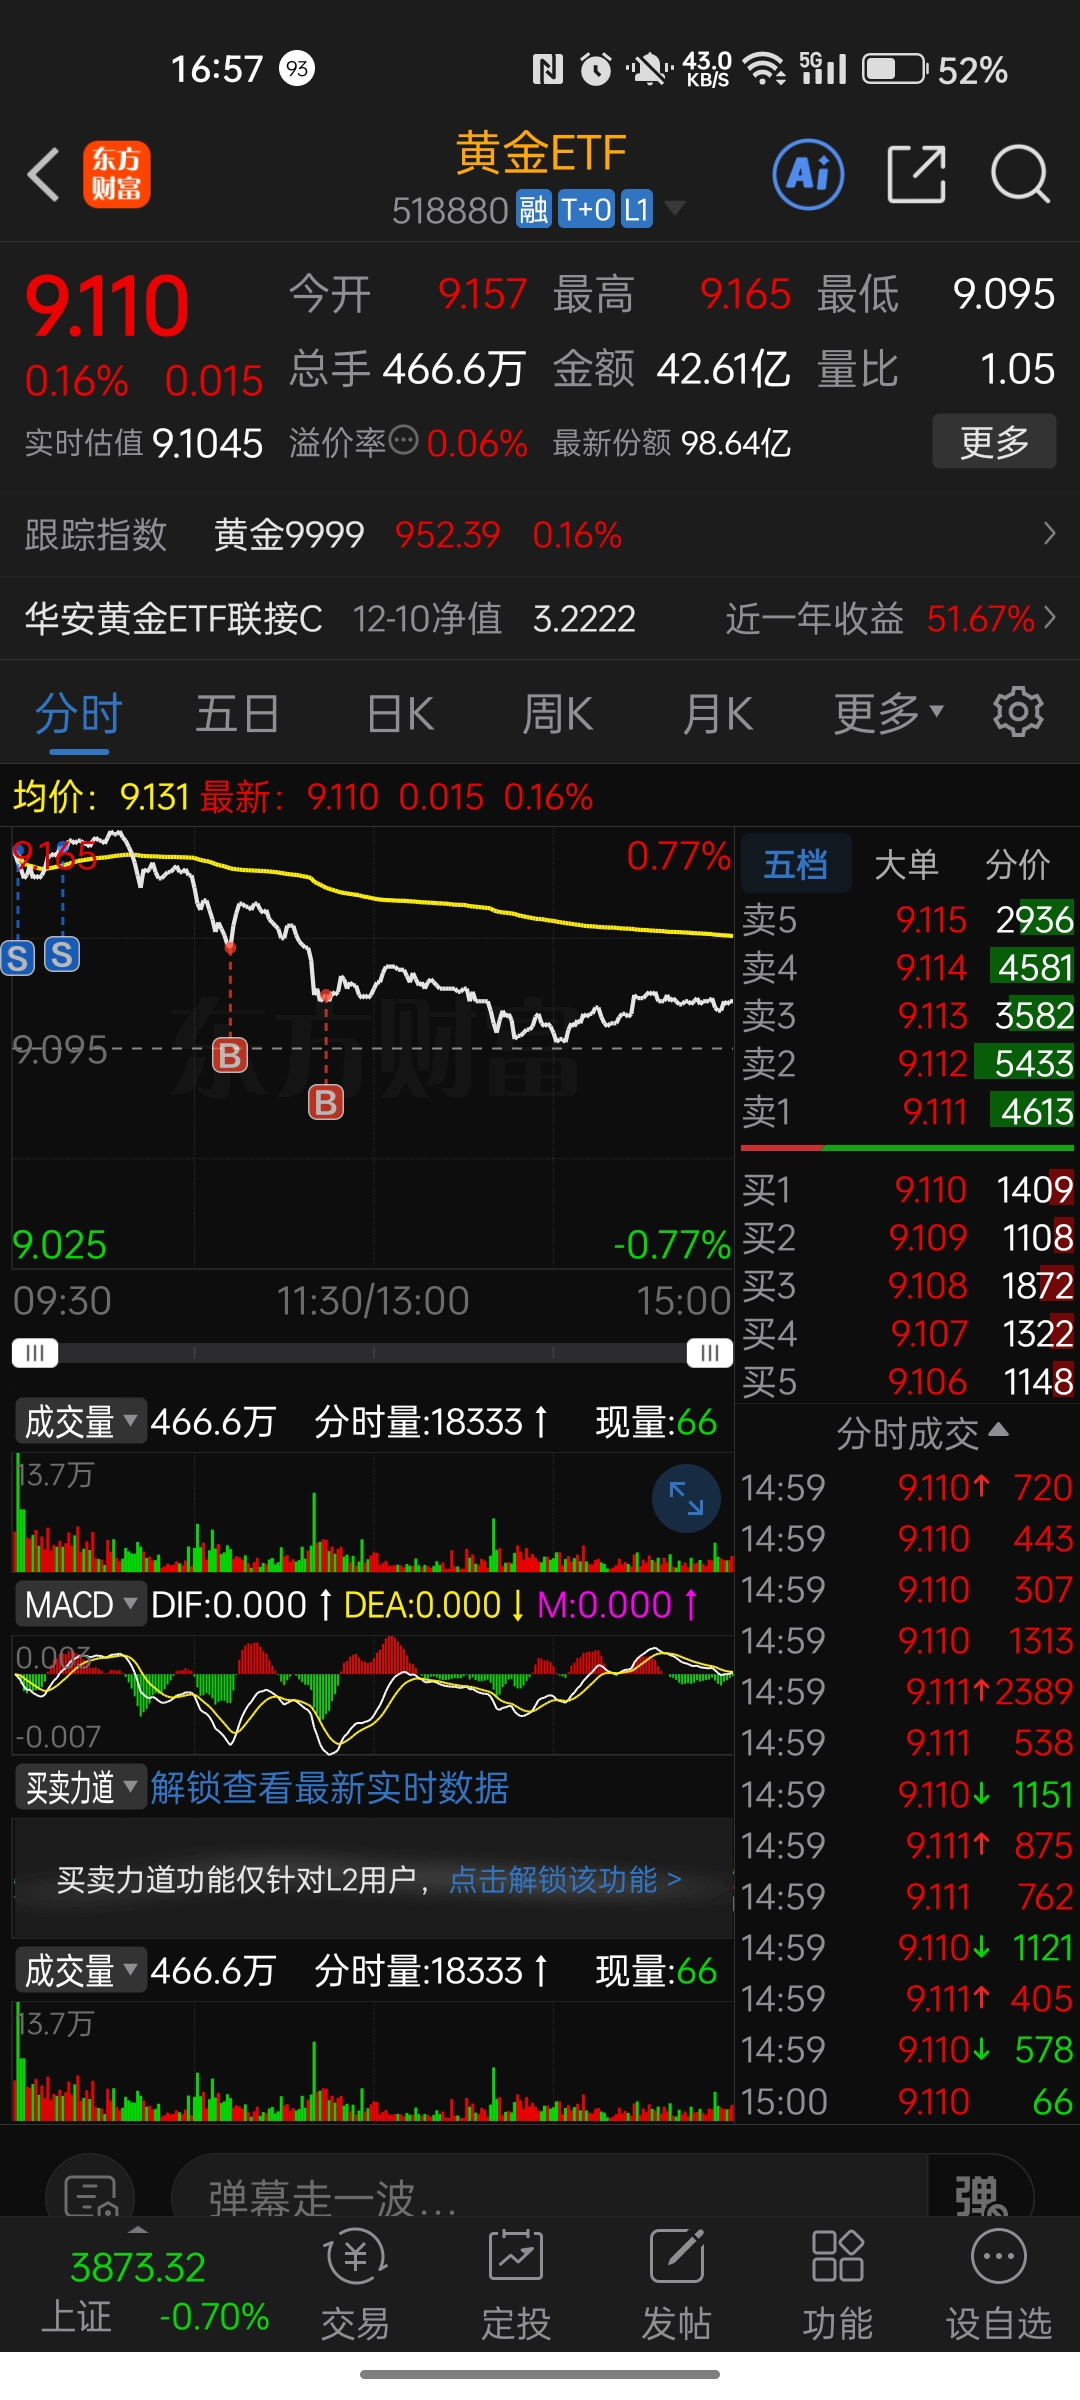The width and height of the screenshot is (1080, 2400).
Task: Open the 交易 trade icon
Action: 356,2286
